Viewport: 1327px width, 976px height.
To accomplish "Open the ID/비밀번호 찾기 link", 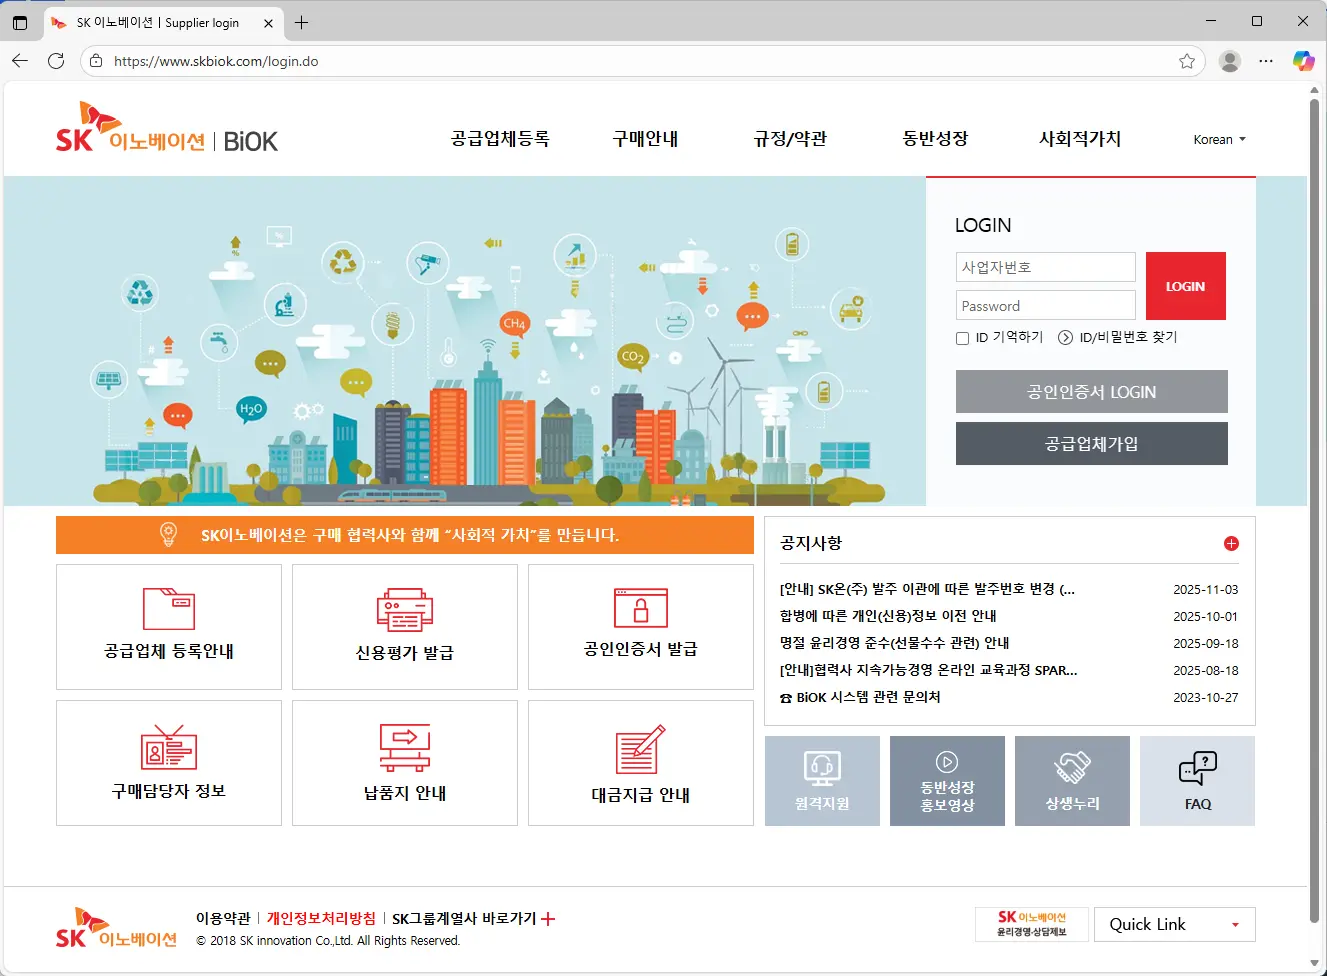I will (x=1128, y=338).
